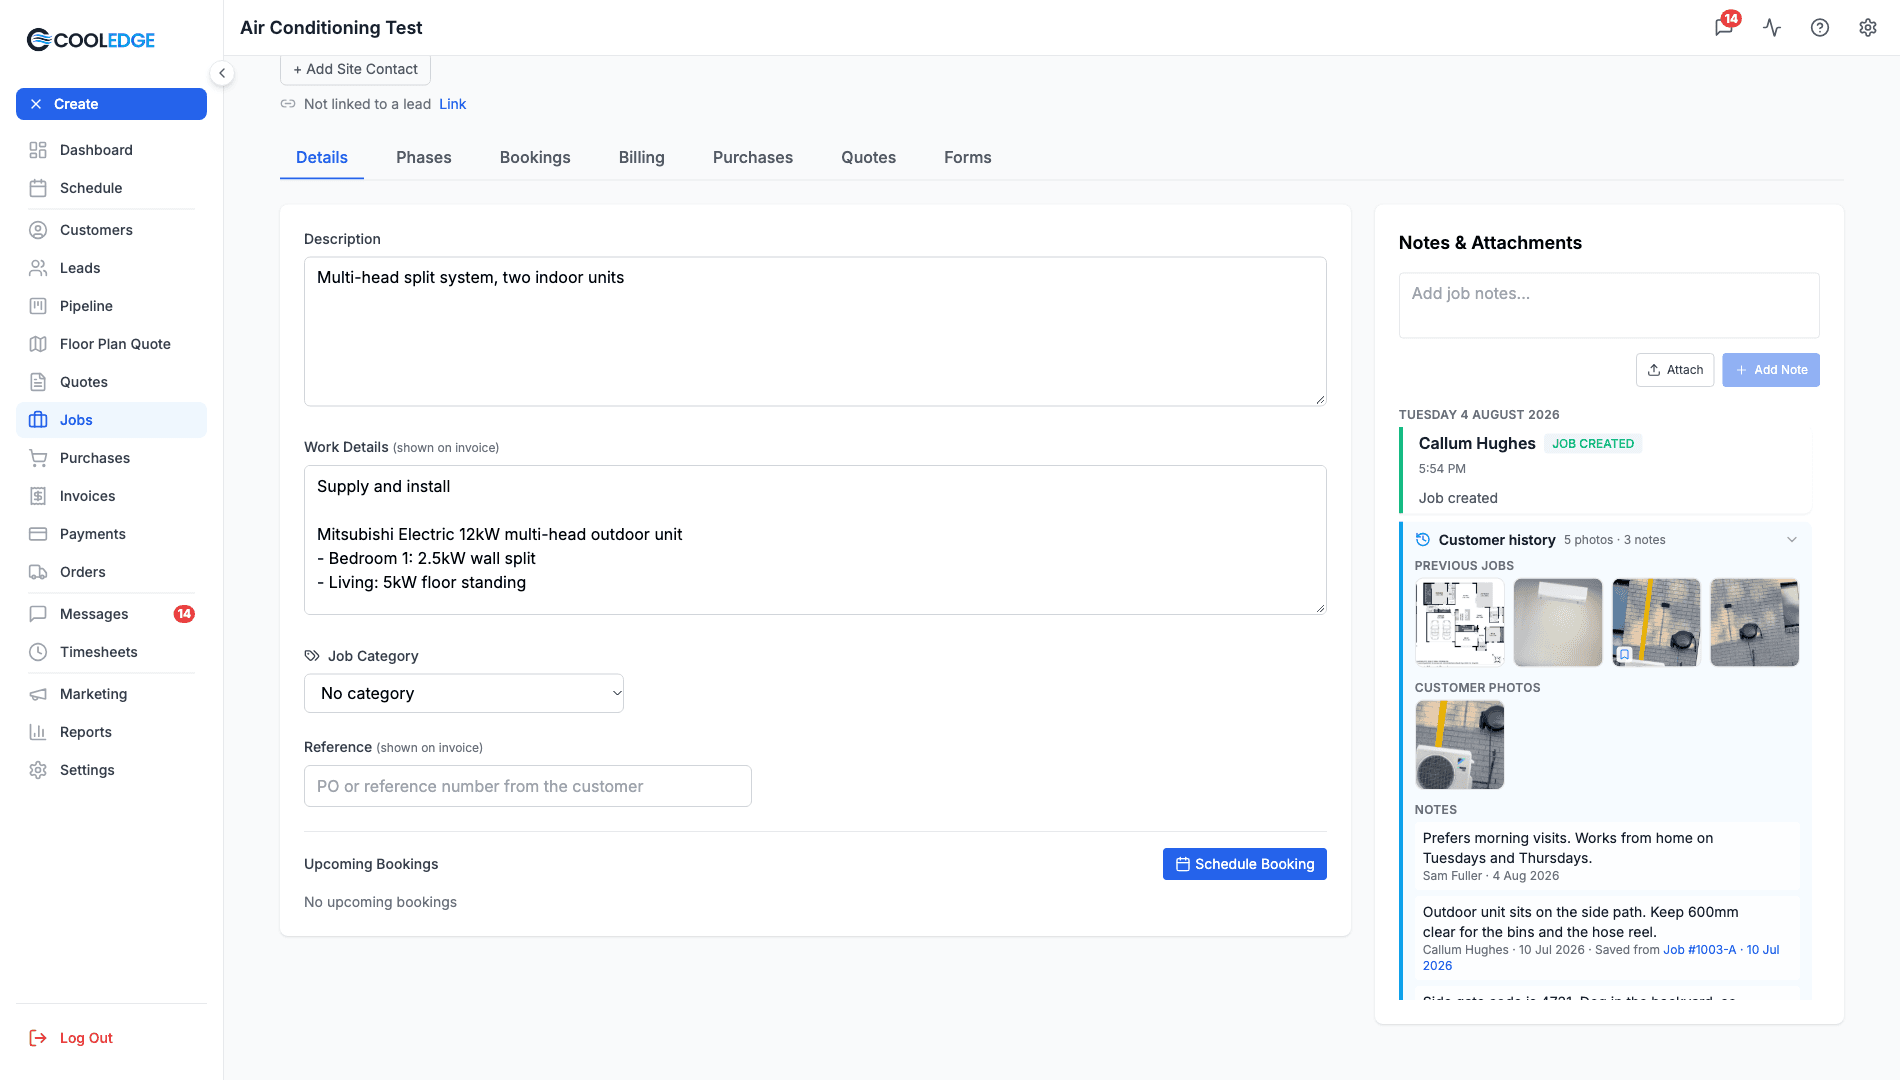The height and width of the screenshot is (1080, 1900).
Task: Switch to the Bookings tab
Action: 535,158
